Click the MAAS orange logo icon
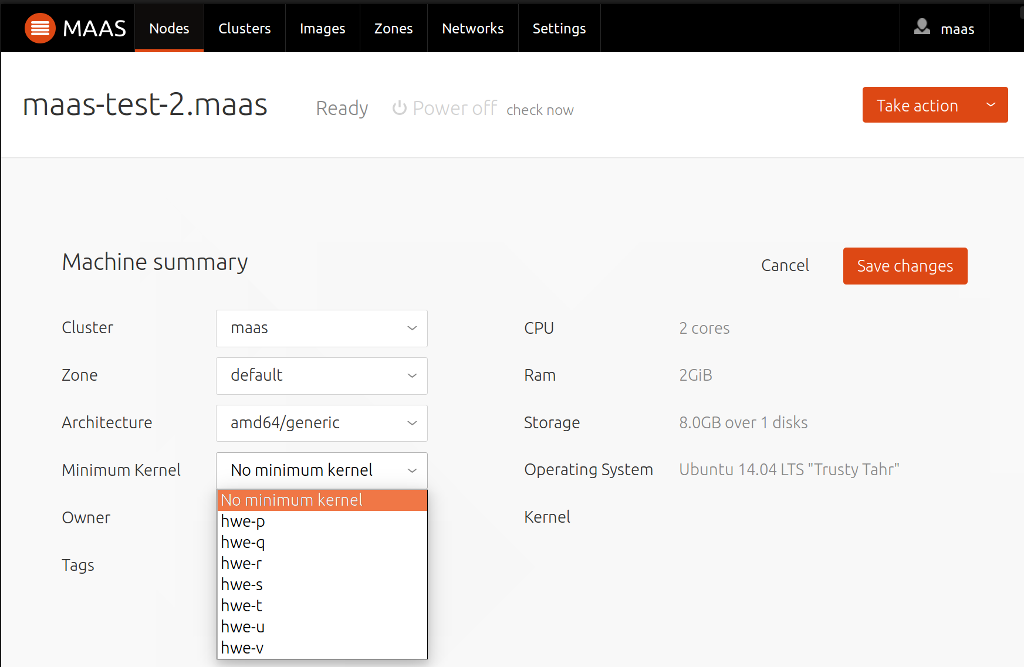This screenshot has height=667, width=1024. [x=40, y=28]
